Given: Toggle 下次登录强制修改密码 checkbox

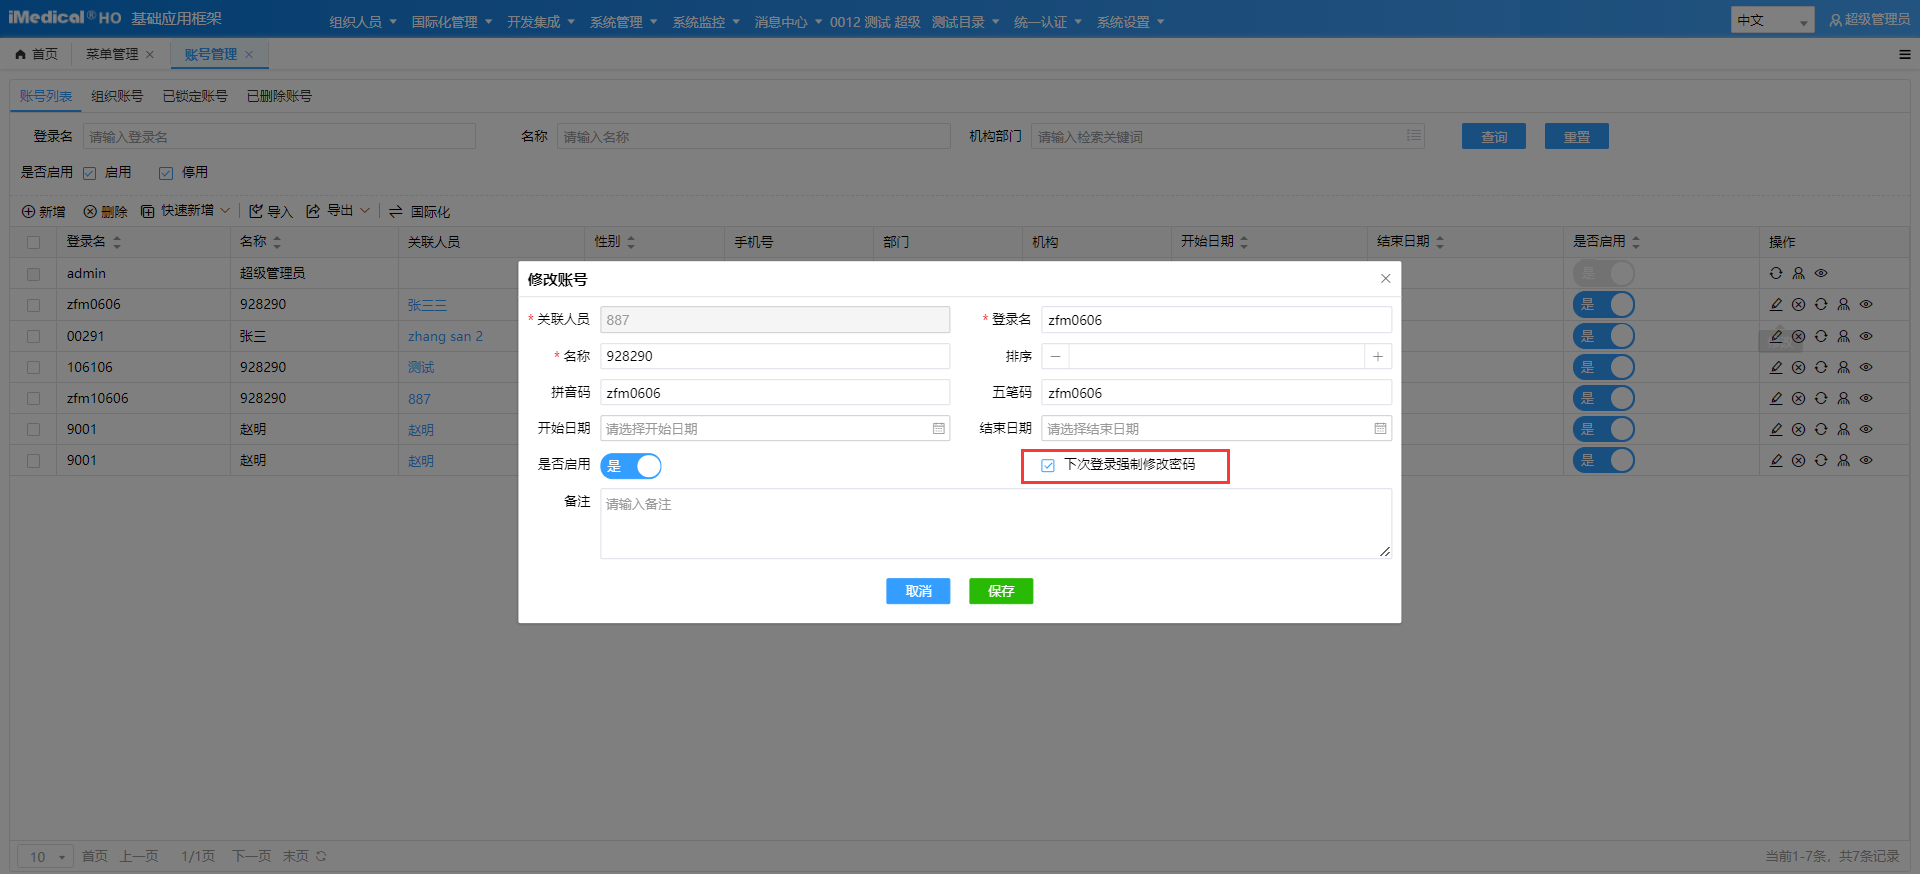Looking at the screenshot, I should pos(1048,465).
